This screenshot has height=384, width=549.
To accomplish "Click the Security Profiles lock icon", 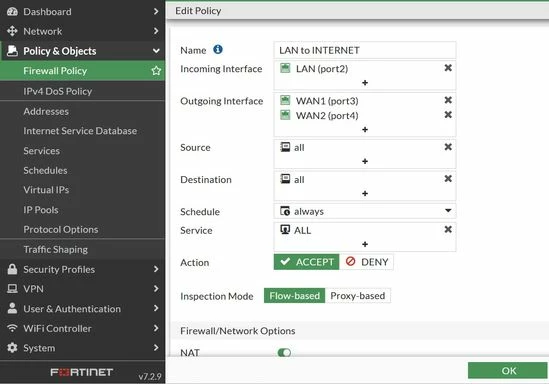I will [x=12, y=269].
